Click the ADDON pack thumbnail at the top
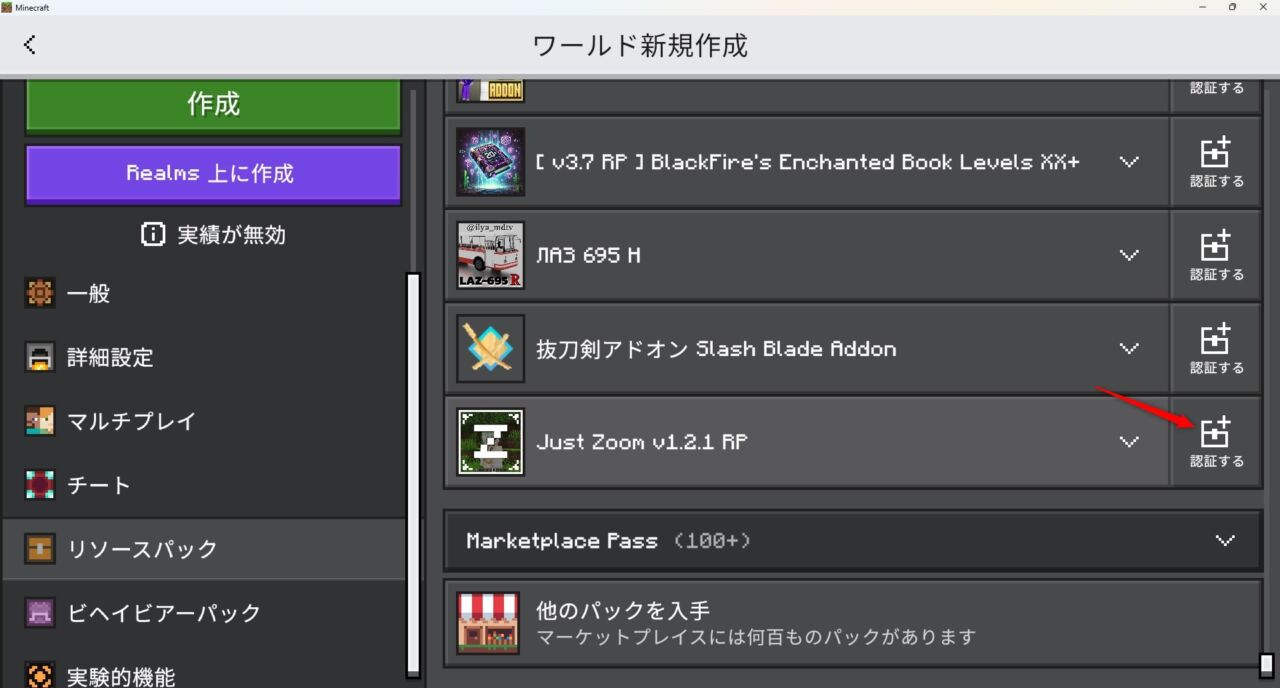 click(x=490, y=91)
